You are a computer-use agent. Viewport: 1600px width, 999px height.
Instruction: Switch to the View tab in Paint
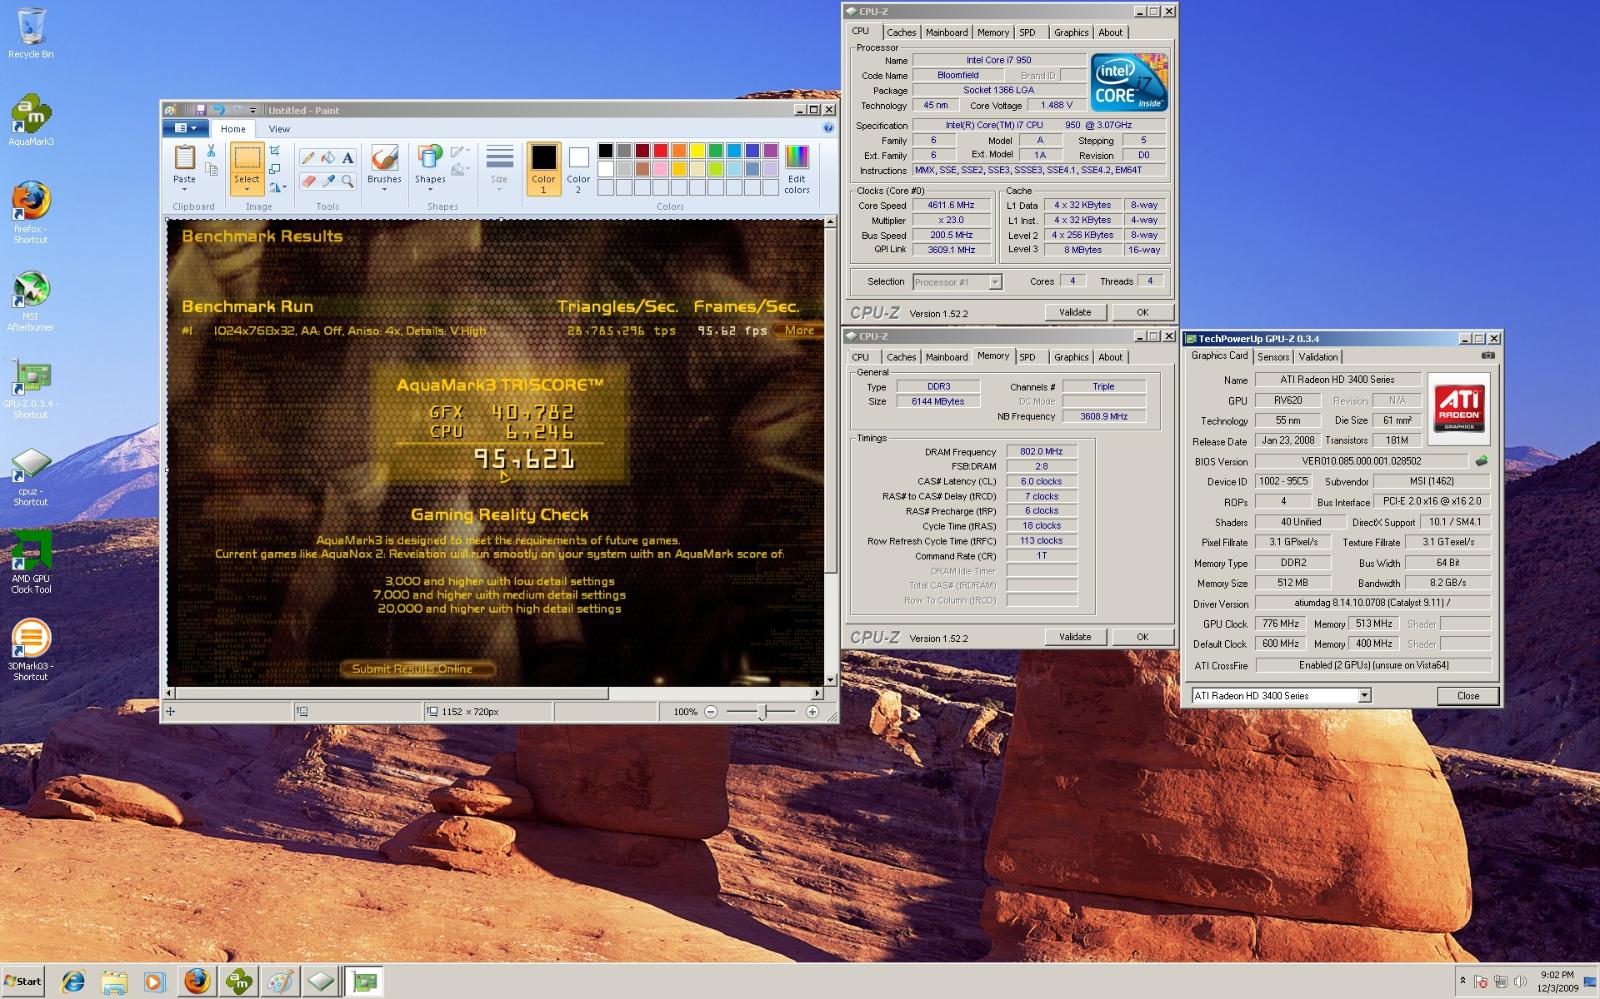pyautogui.click(x=279, y=129)
